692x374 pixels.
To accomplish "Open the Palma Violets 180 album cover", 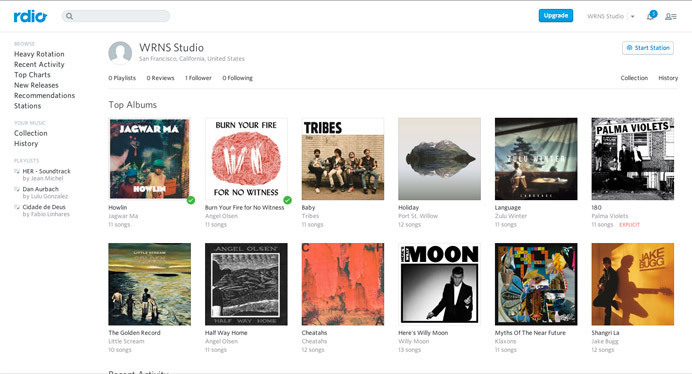I will [633, 159].
